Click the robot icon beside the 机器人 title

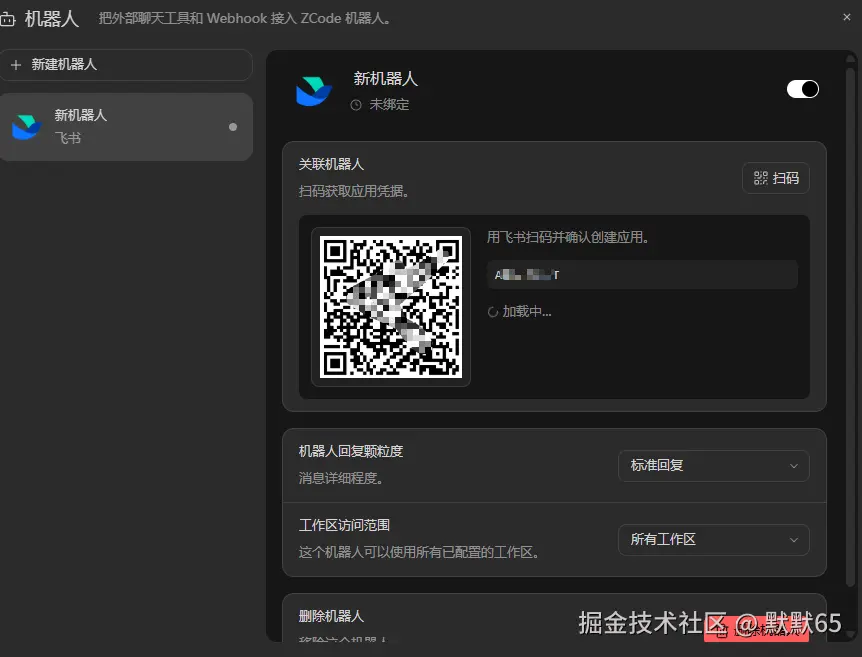click(x=7, y=20)
